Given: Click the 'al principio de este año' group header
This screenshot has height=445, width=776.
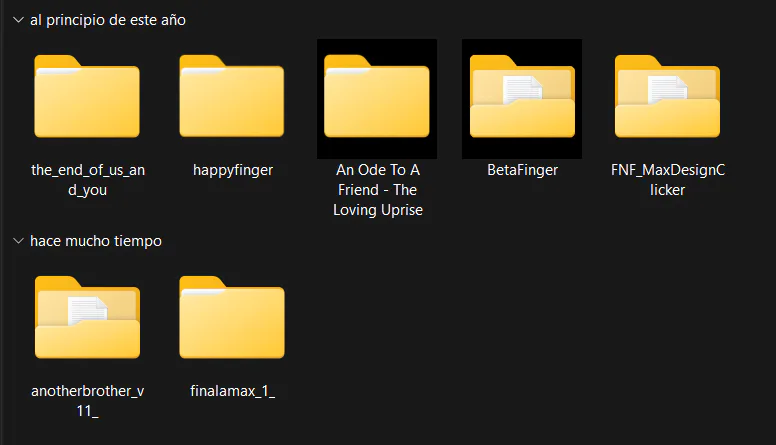Looking at the screenshot, I should click(x=108, y=20).
